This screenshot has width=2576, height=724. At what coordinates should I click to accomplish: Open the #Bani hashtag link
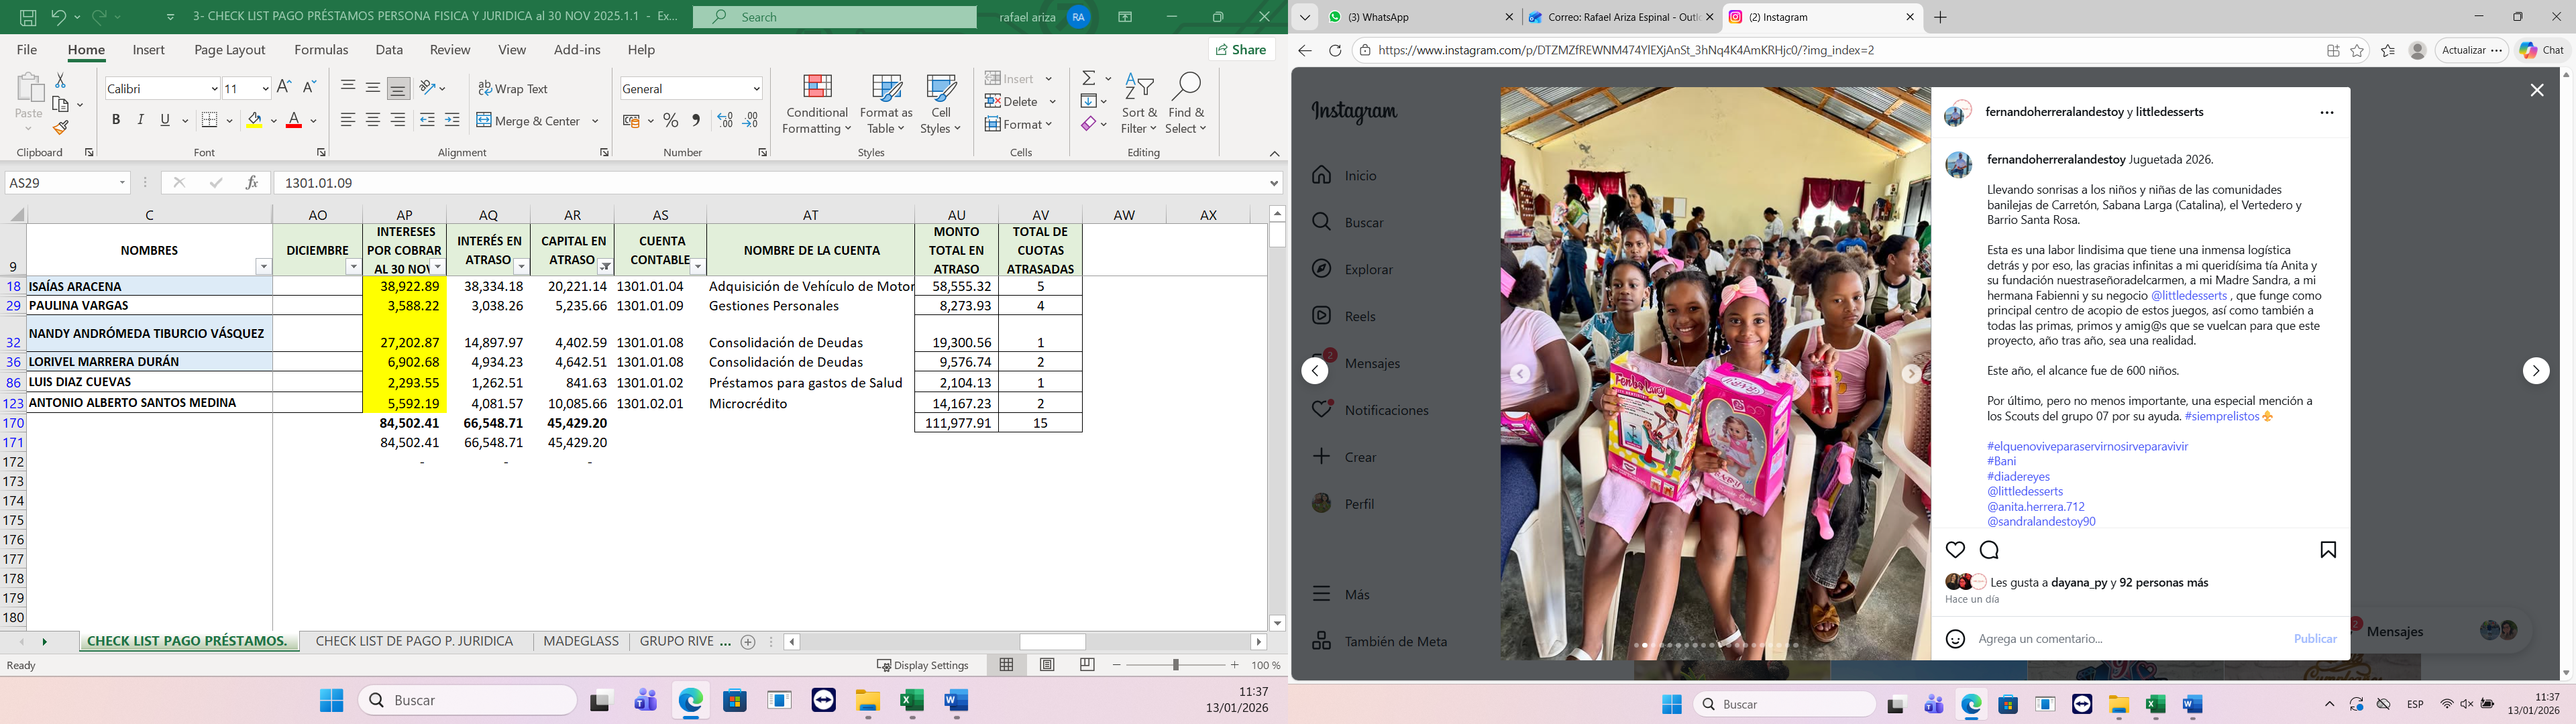tap(2001, 462)
